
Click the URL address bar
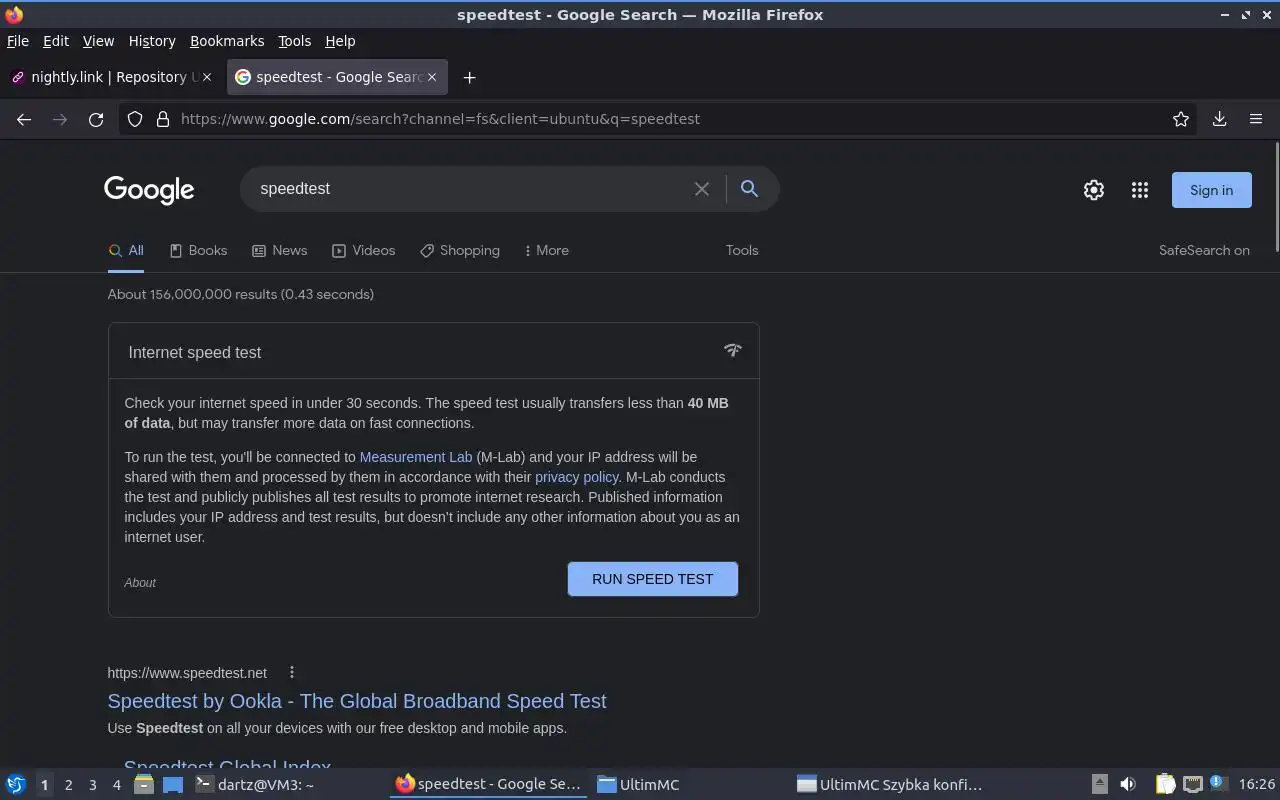tap(660, 119)
